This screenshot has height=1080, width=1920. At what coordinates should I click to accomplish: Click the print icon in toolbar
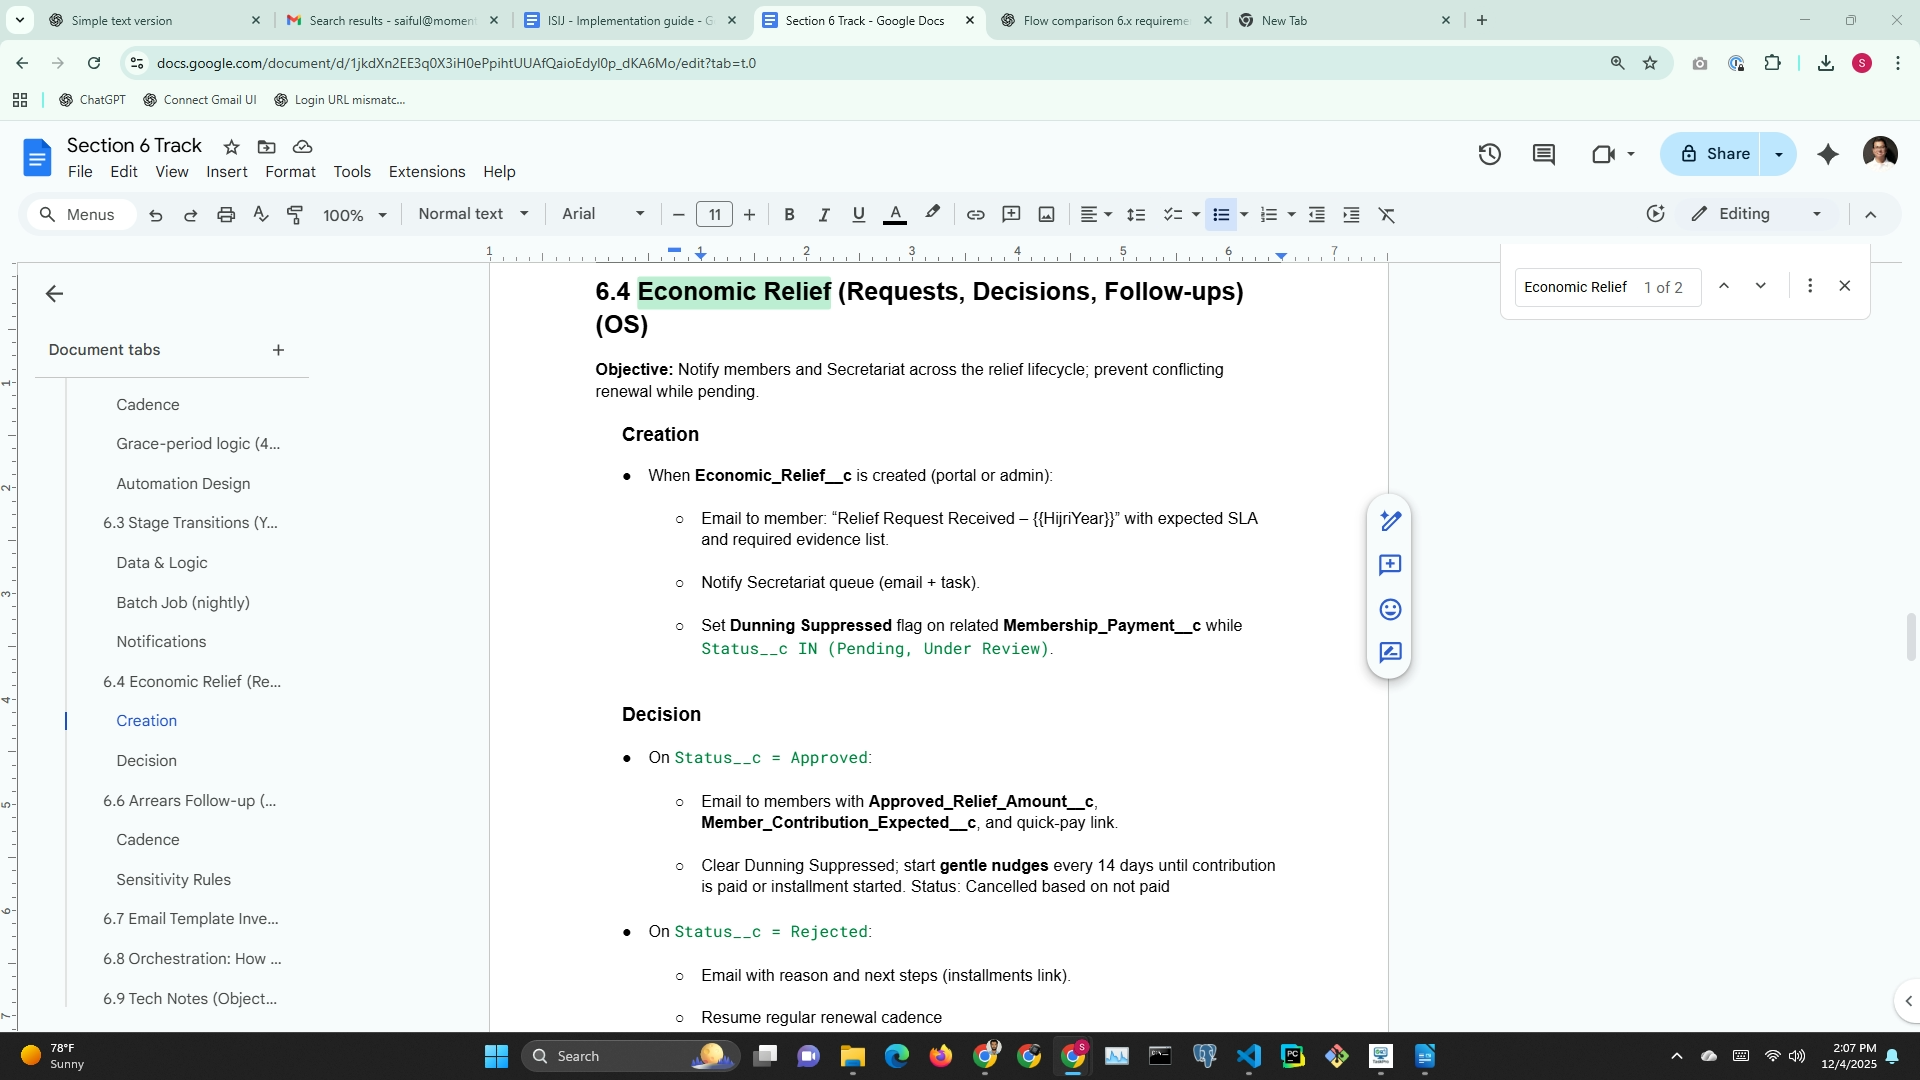point(226,215)
